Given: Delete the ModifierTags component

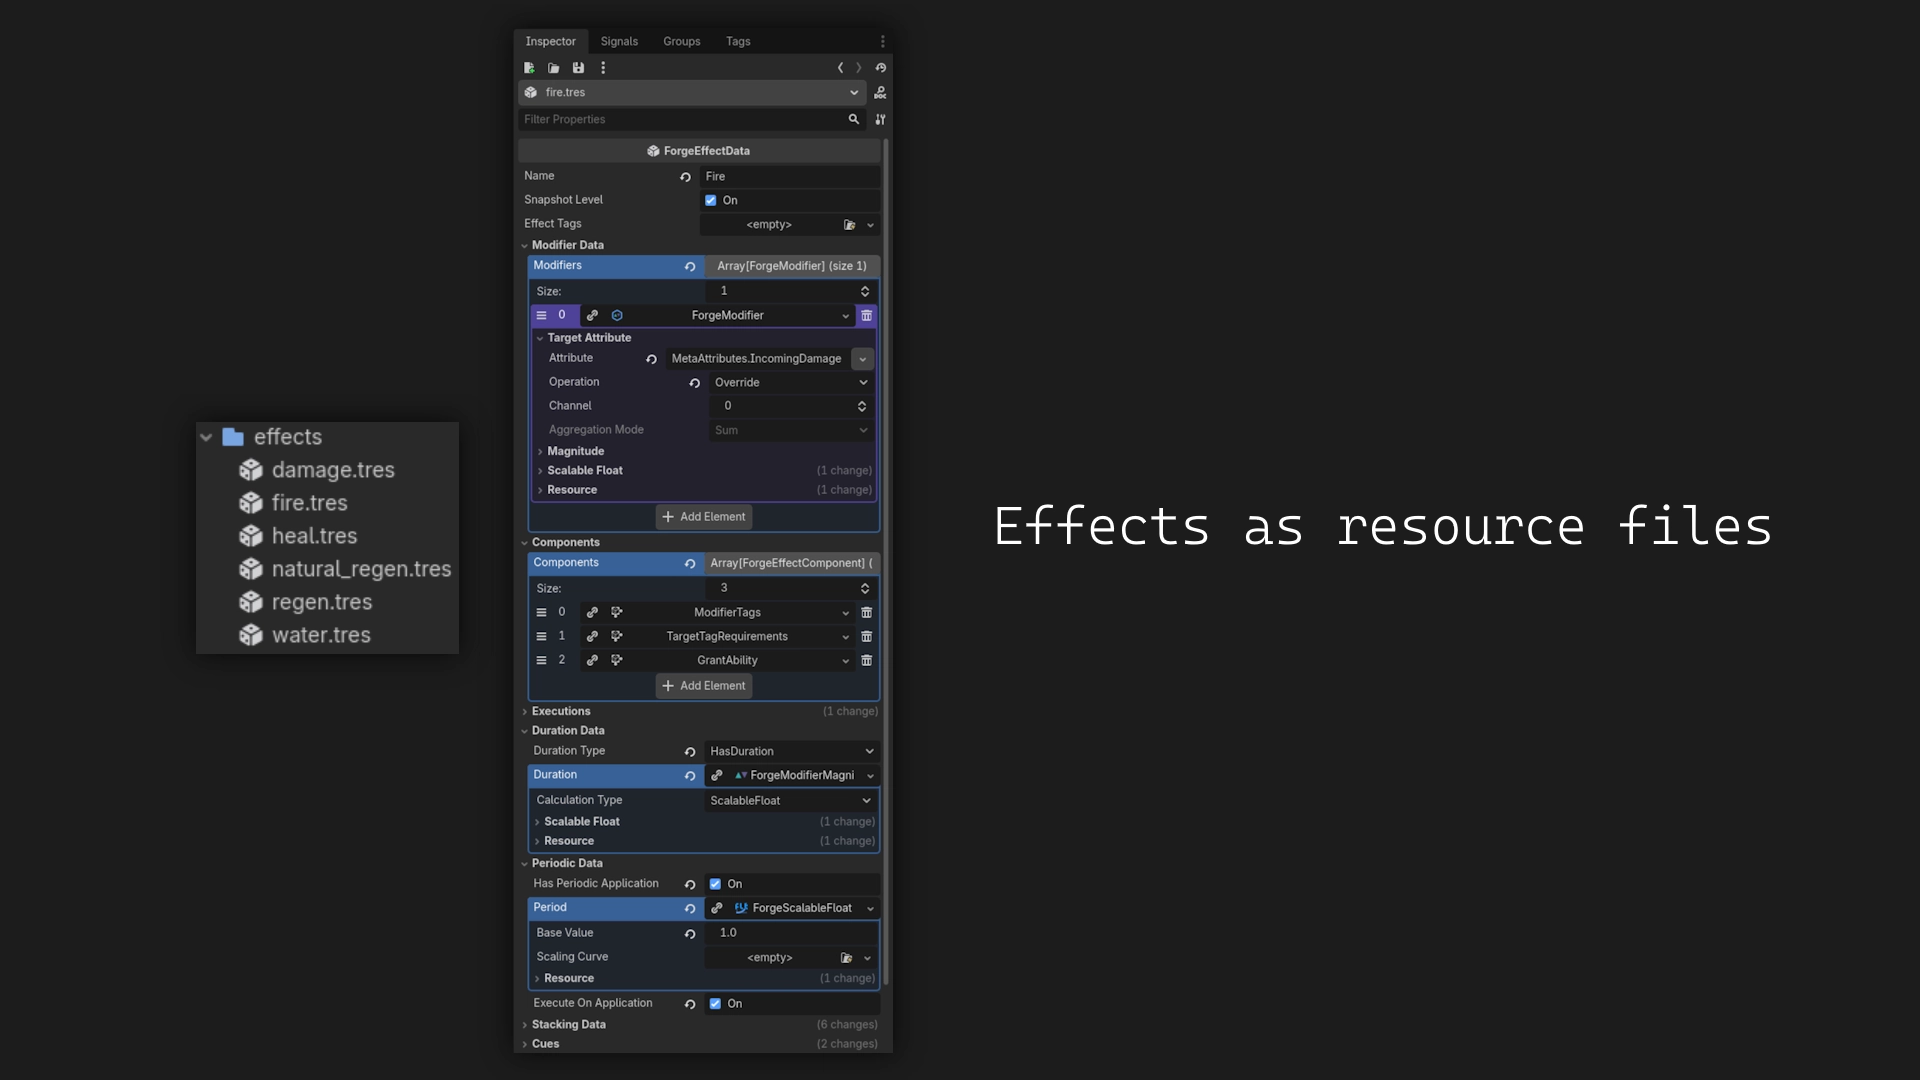Looking at the screenshot, I should pos(867,613).
